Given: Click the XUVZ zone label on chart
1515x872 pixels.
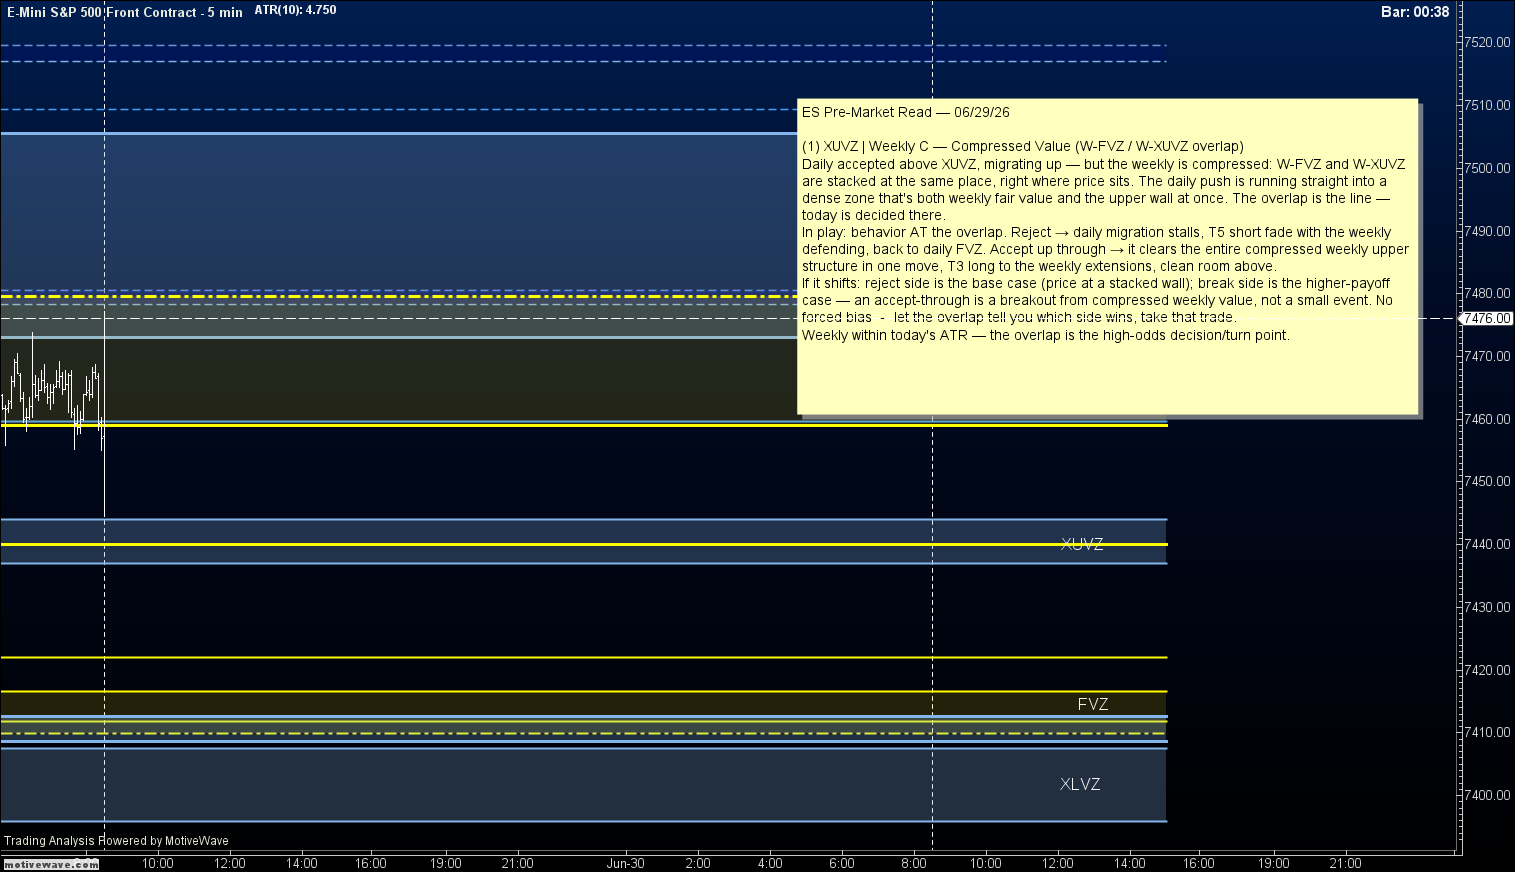Looking at the screenshot, I should point(1082,544).
